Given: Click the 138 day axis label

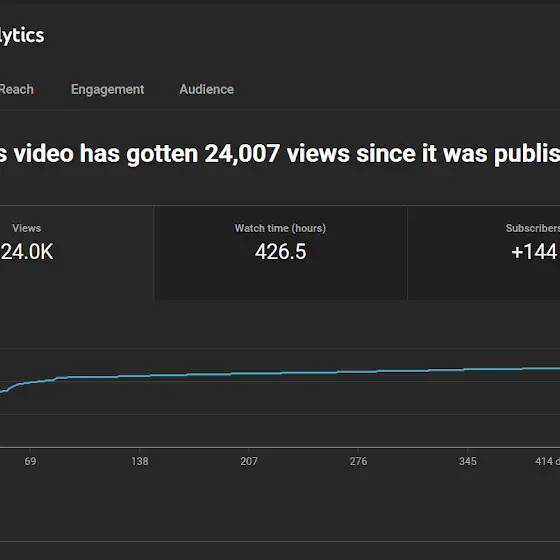Looking at the screenshot, I should tap(140, 461).
